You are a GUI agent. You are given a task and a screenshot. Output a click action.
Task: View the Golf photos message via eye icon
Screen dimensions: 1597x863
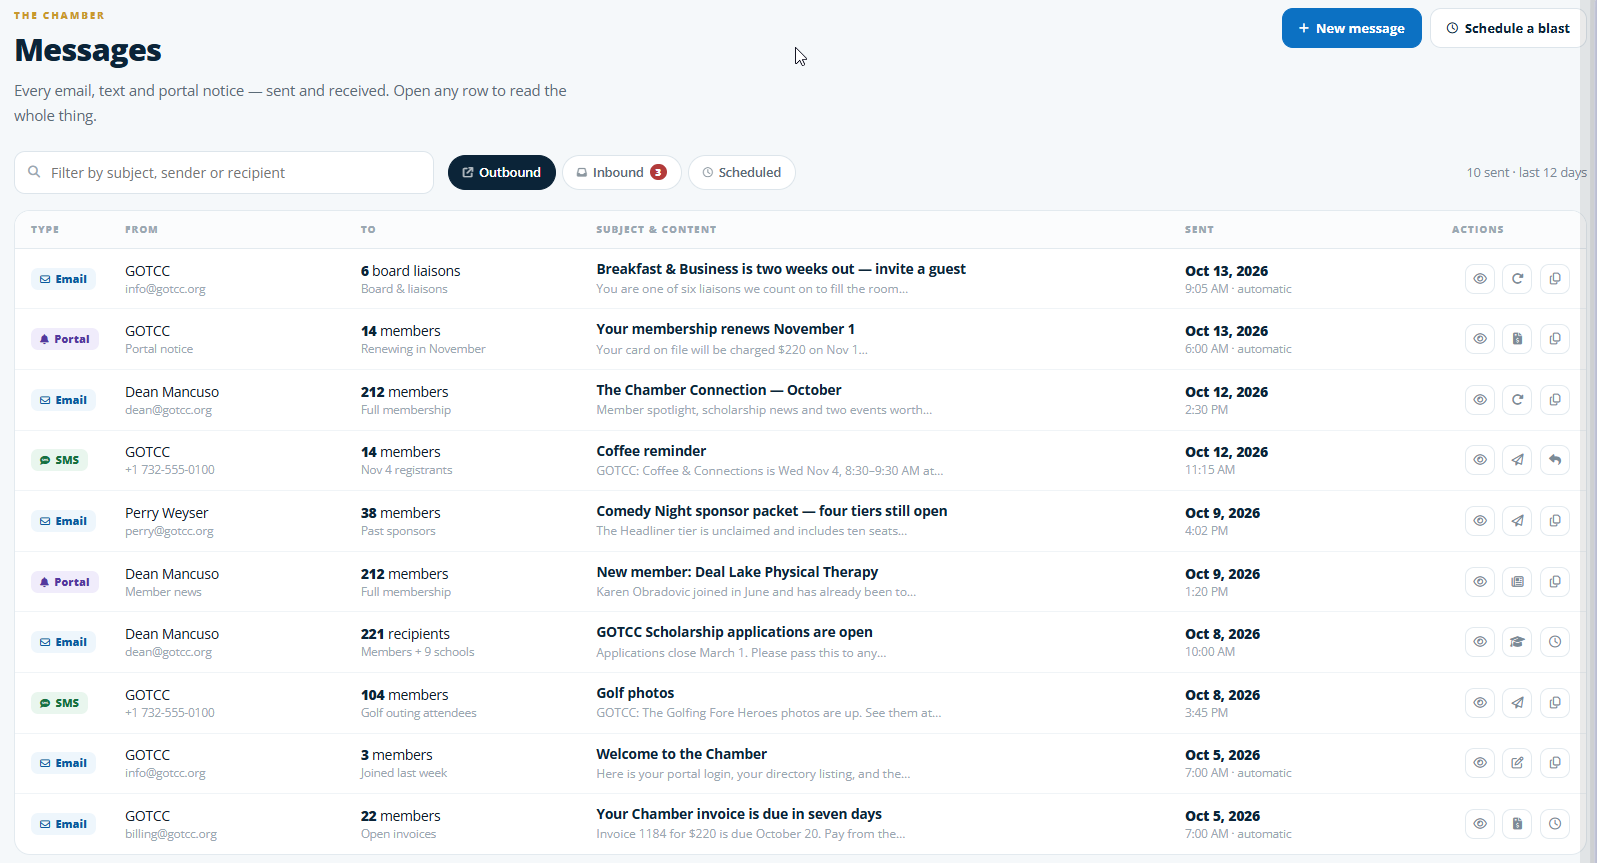(1480, 703)
